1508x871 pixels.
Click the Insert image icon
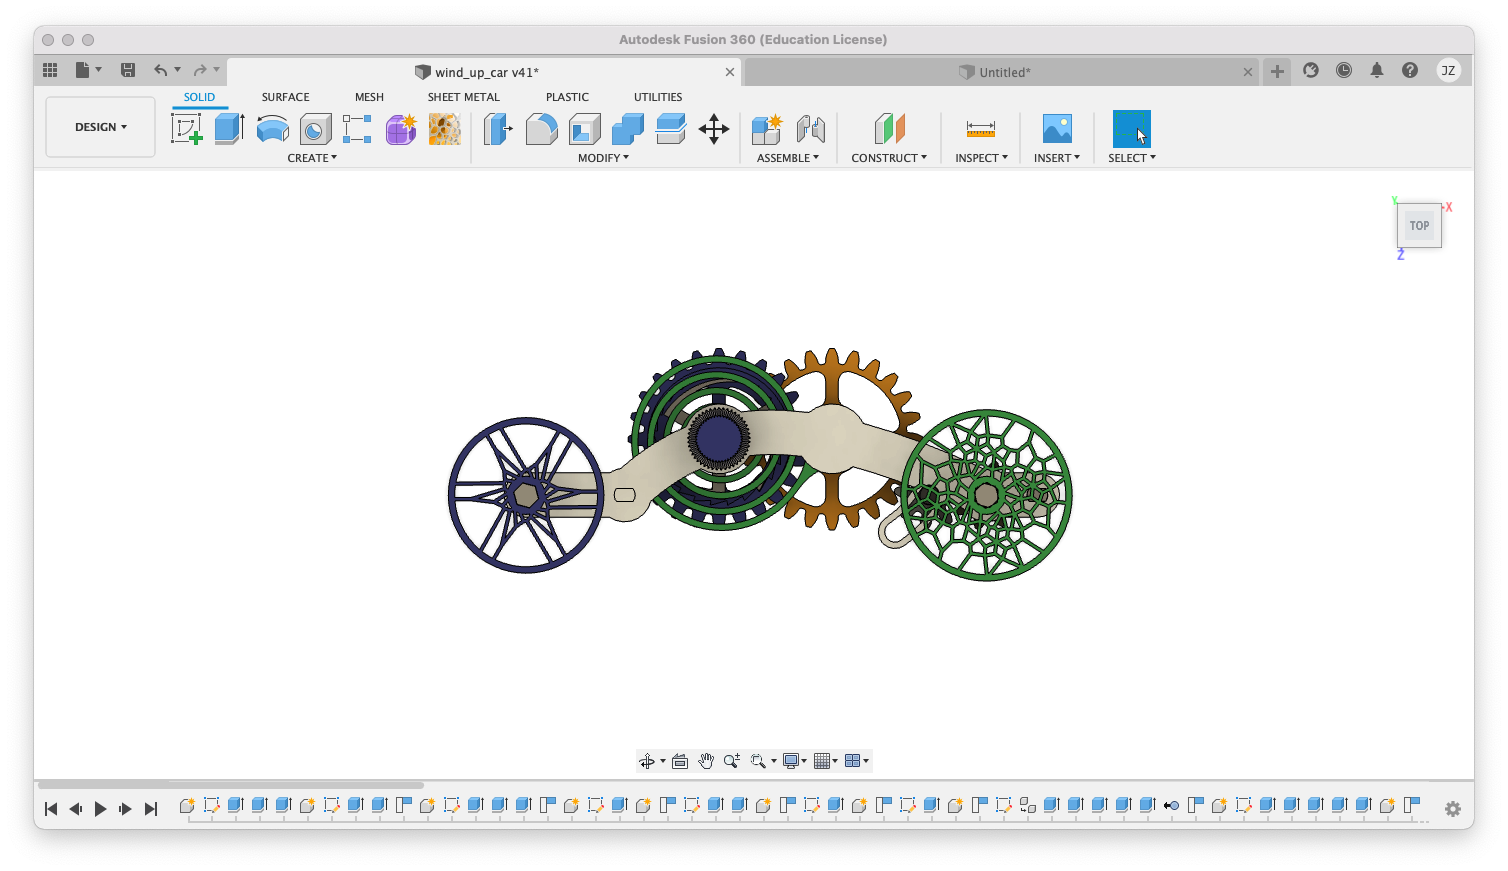tap(1057, 129)
